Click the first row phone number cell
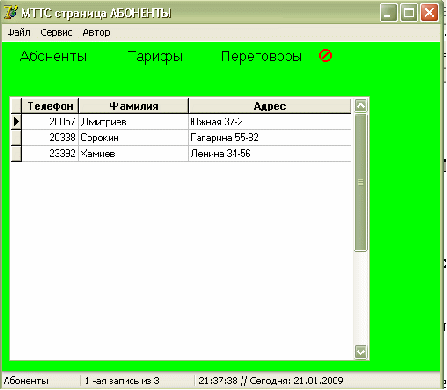Image resolution: width=447 pixels, height=390 pixels. tap(50, 122)
